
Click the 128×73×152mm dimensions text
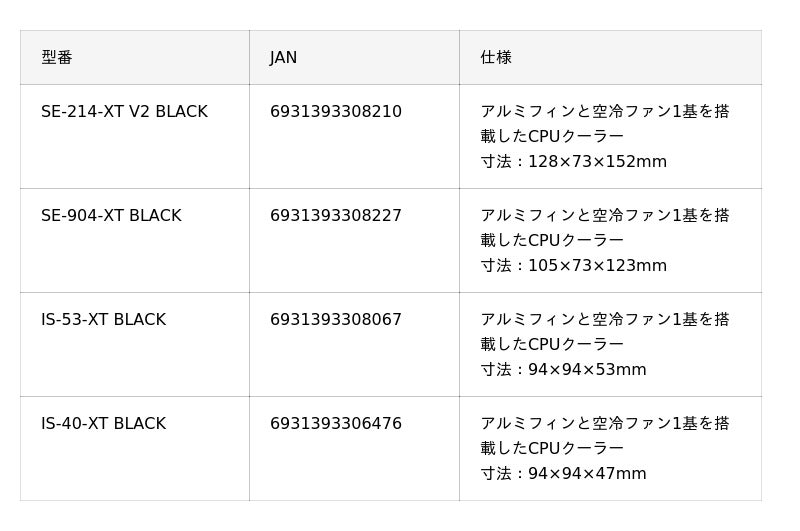click(x=597, y=162)
